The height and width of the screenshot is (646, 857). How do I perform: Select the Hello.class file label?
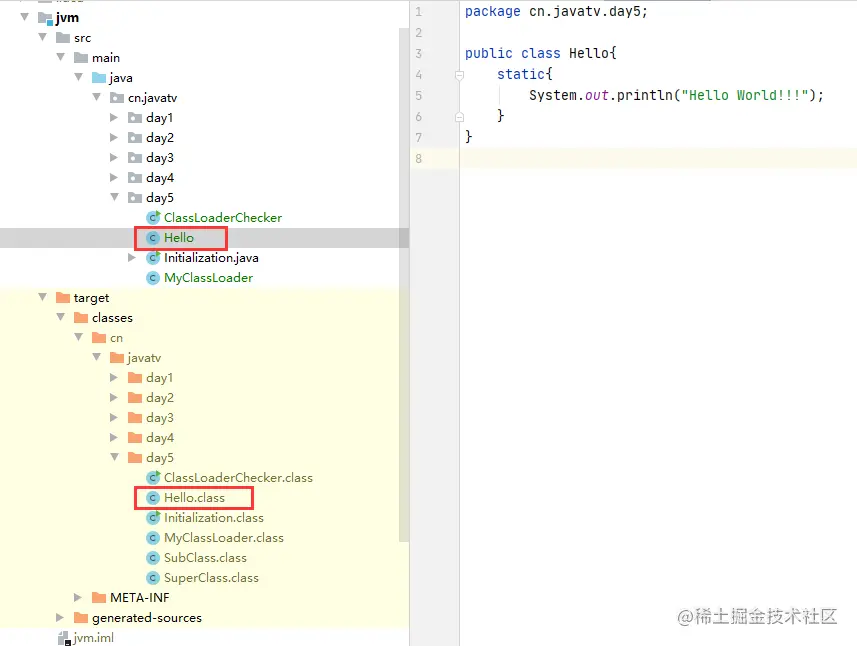tap(194, 498)
